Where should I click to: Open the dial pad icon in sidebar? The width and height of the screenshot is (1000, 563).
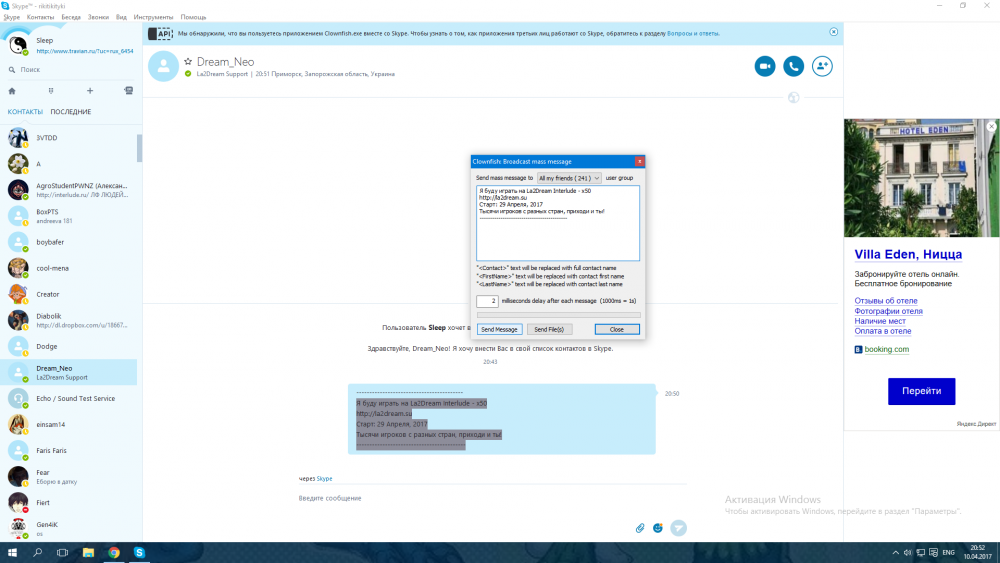pyautogui.click(x=51, y=91)
